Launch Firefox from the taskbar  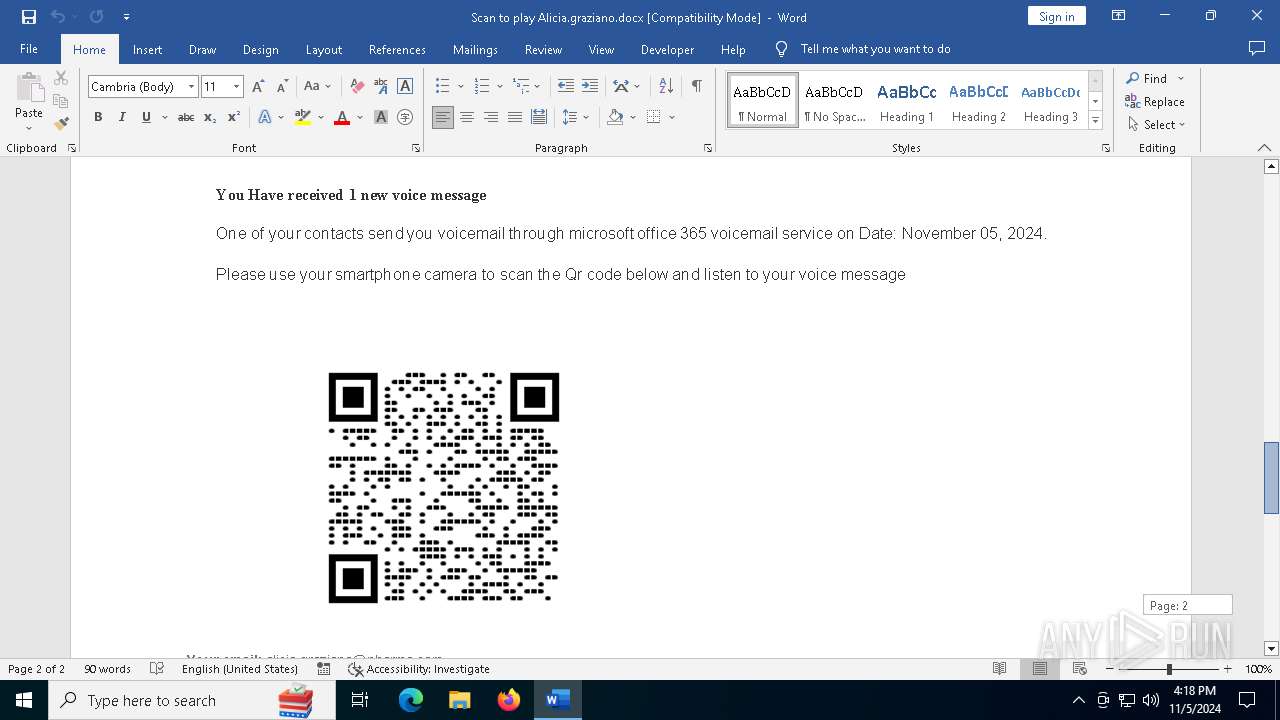click(x=509, y=700)
